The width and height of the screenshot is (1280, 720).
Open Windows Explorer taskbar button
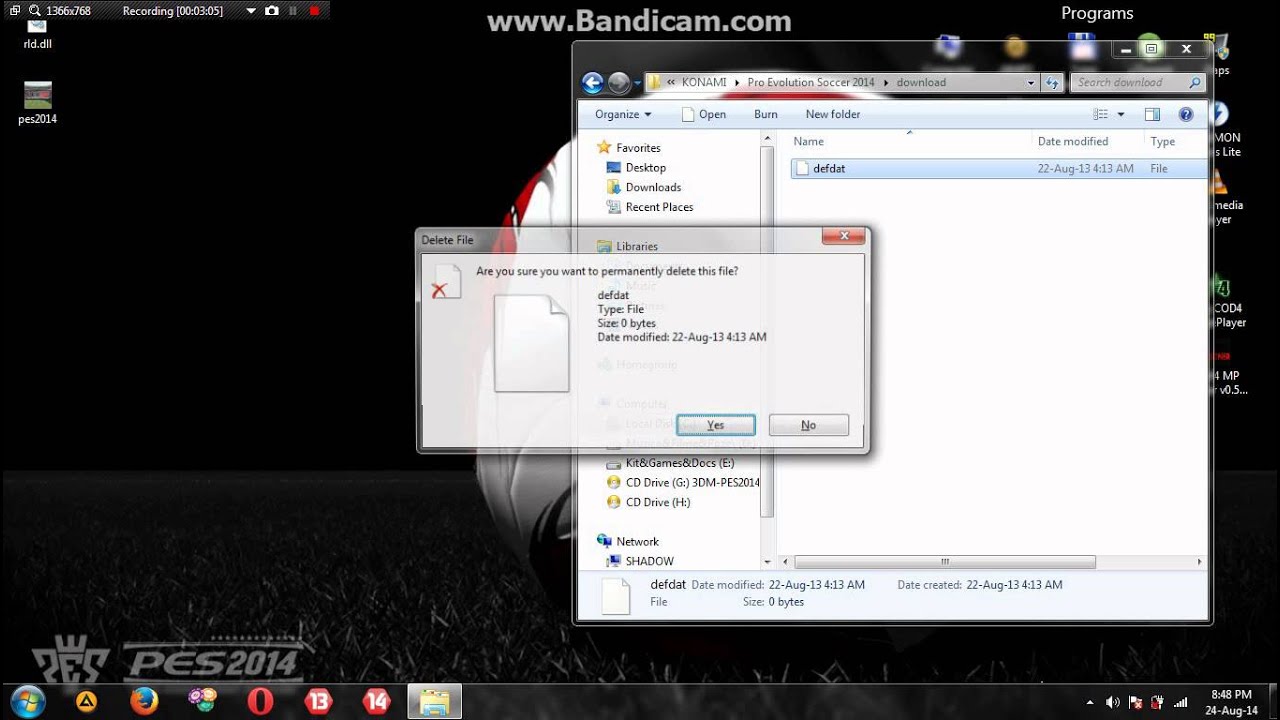(435, 702)
